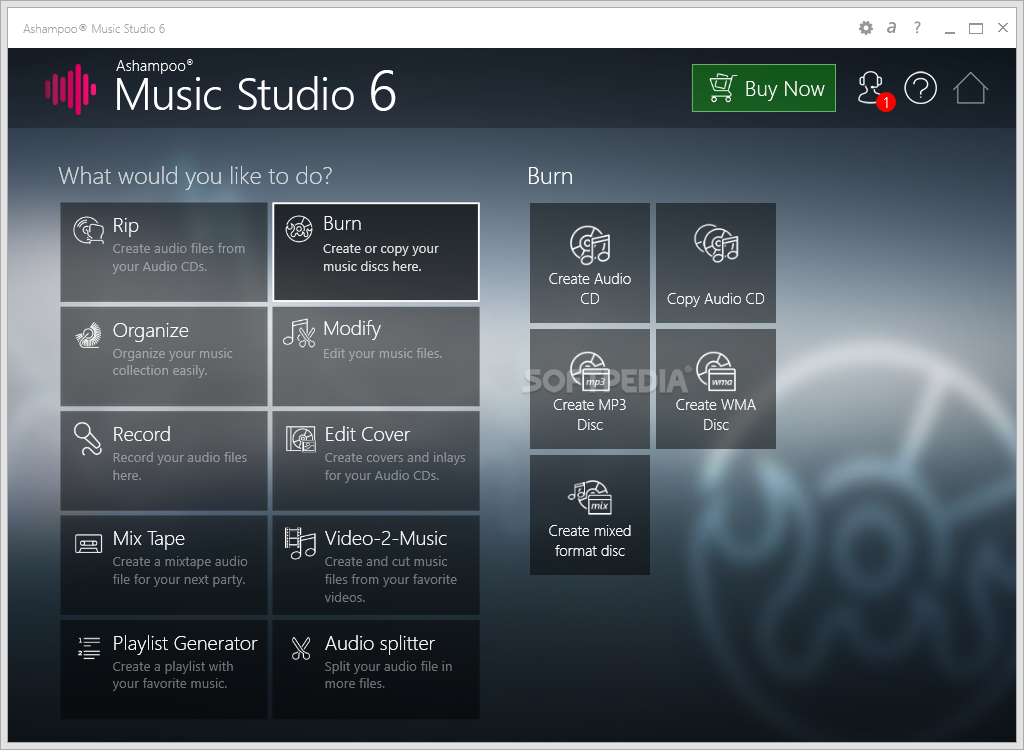Open the Rip tile
1024x750 pixels.
[x=164, y=252]
